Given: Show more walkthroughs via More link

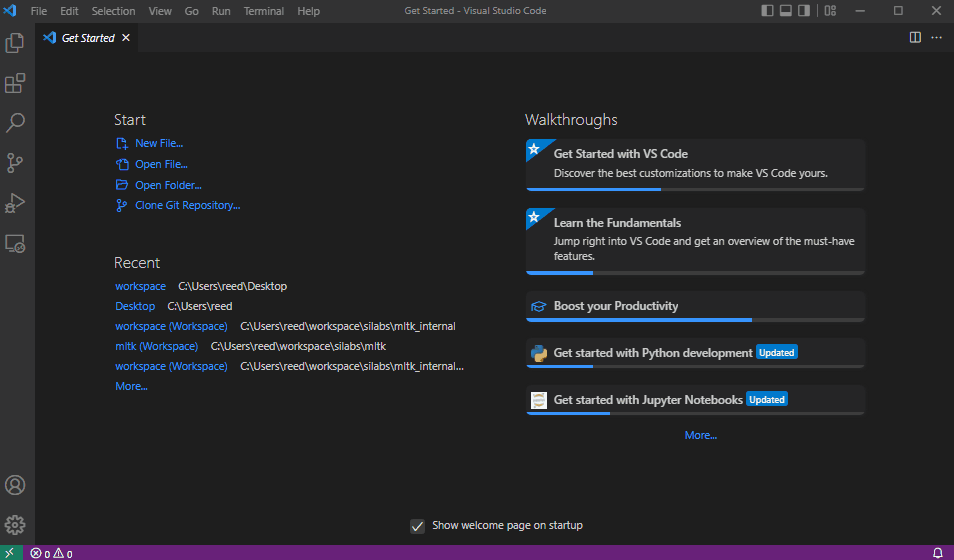Looking at the screenshot, I should (x=700, y=435).
